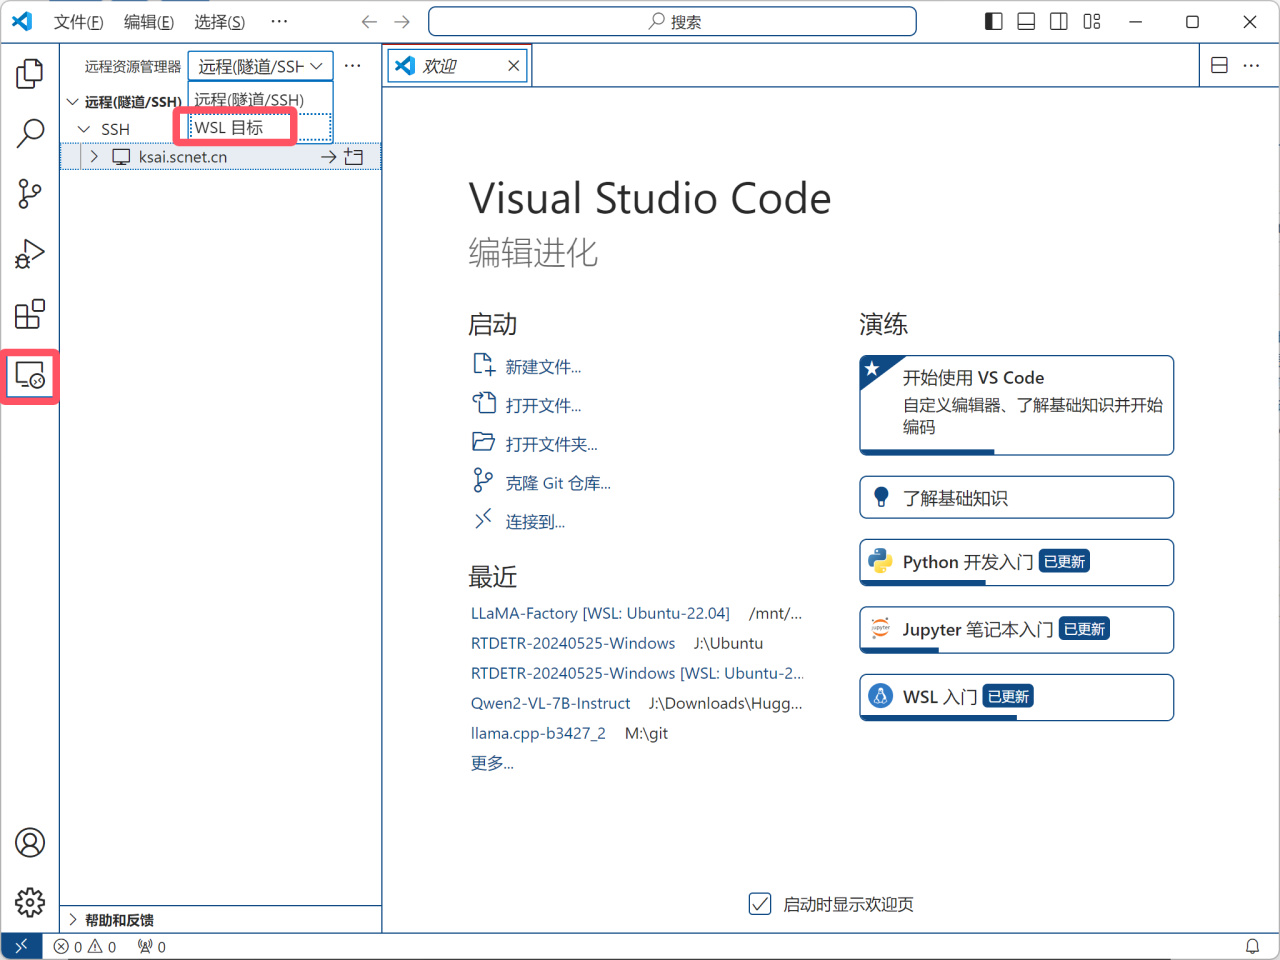Viewport: 1280px width, 960px height.
Task: Open the Run and Debug view
Action: click(30, 254)
